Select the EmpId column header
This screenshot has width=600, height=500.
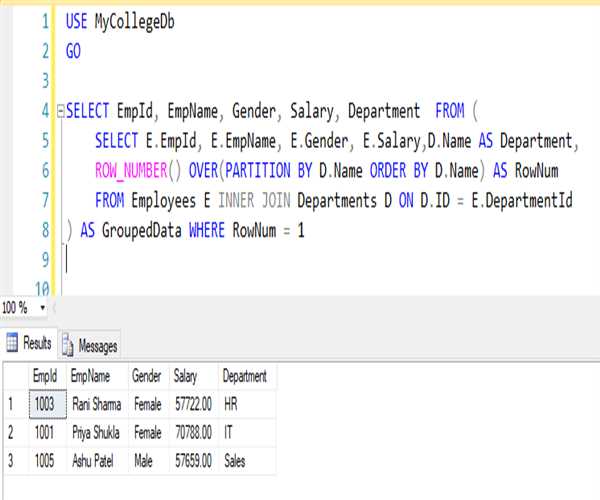(46, 377)
